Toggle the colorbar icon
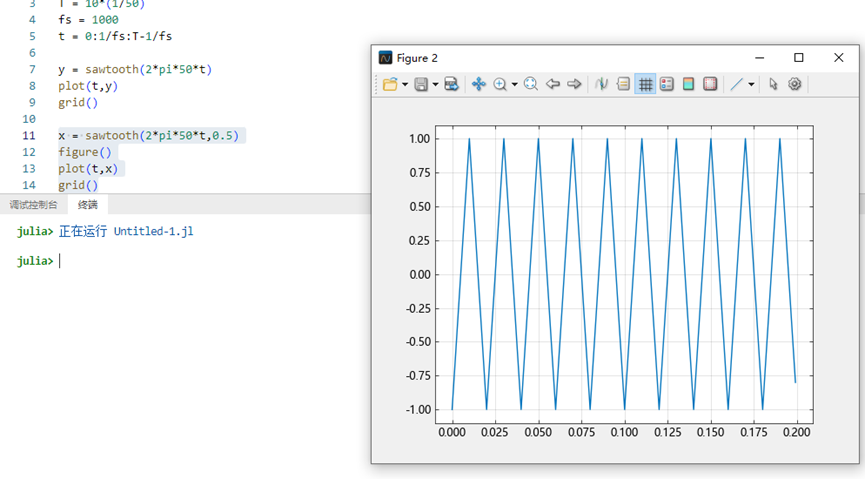865x479 pixels. (x=688, y=84)
